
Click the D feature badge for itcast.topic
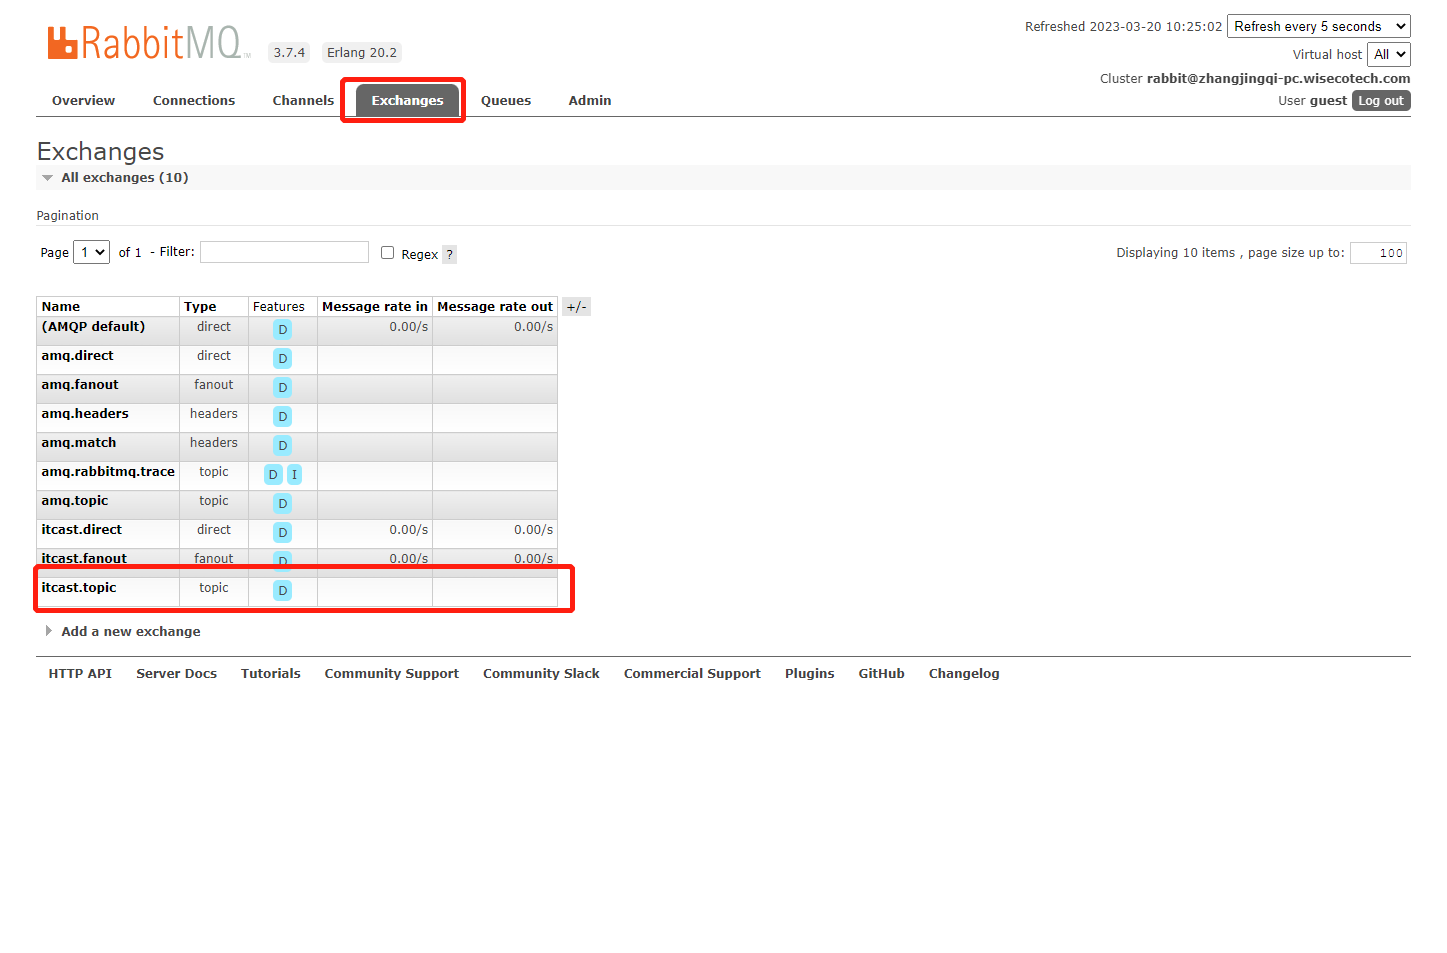tap(283, 590)
